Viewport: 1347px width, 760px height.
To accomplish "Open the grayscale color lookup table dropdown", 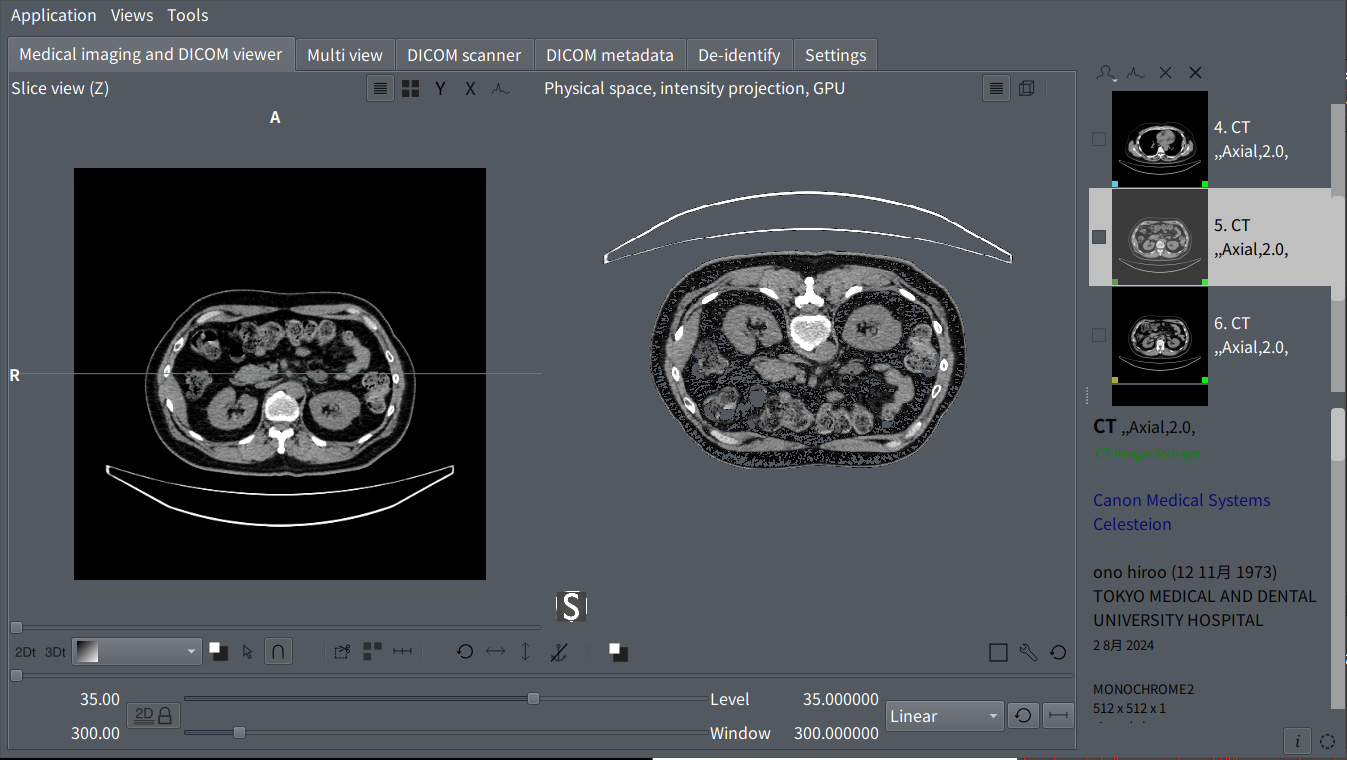I will tap(138, 652).
